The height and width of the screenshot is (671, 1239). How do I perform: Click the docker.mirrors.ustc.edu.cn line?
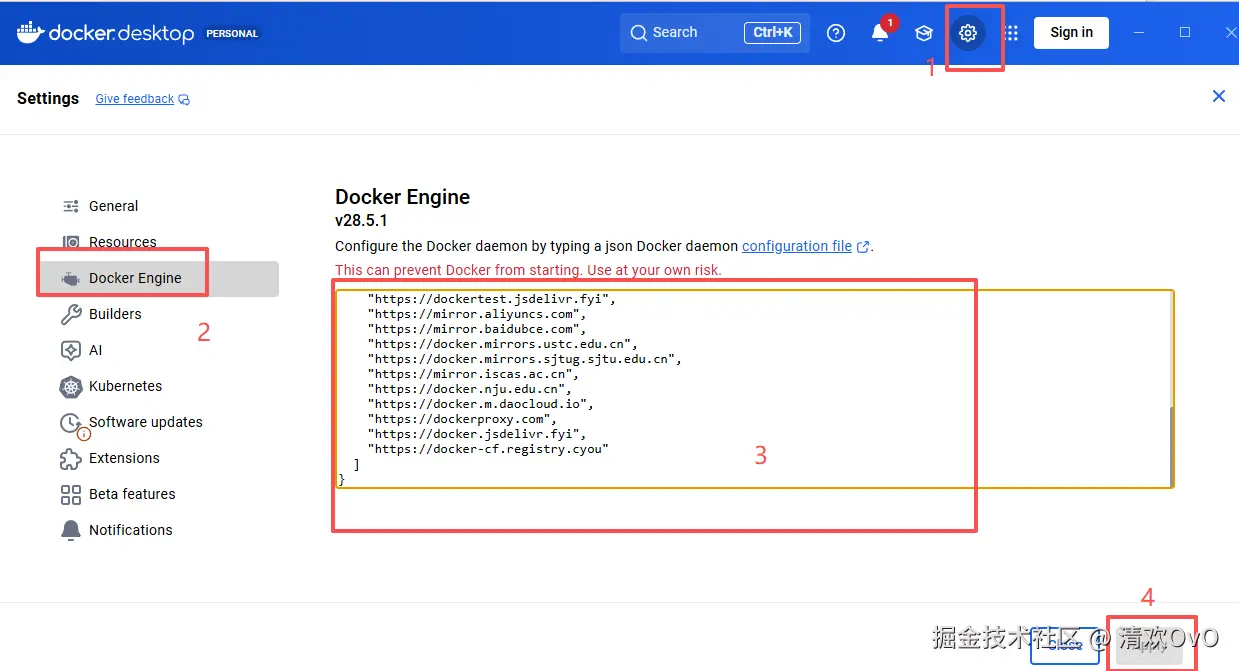click(503, 344)
